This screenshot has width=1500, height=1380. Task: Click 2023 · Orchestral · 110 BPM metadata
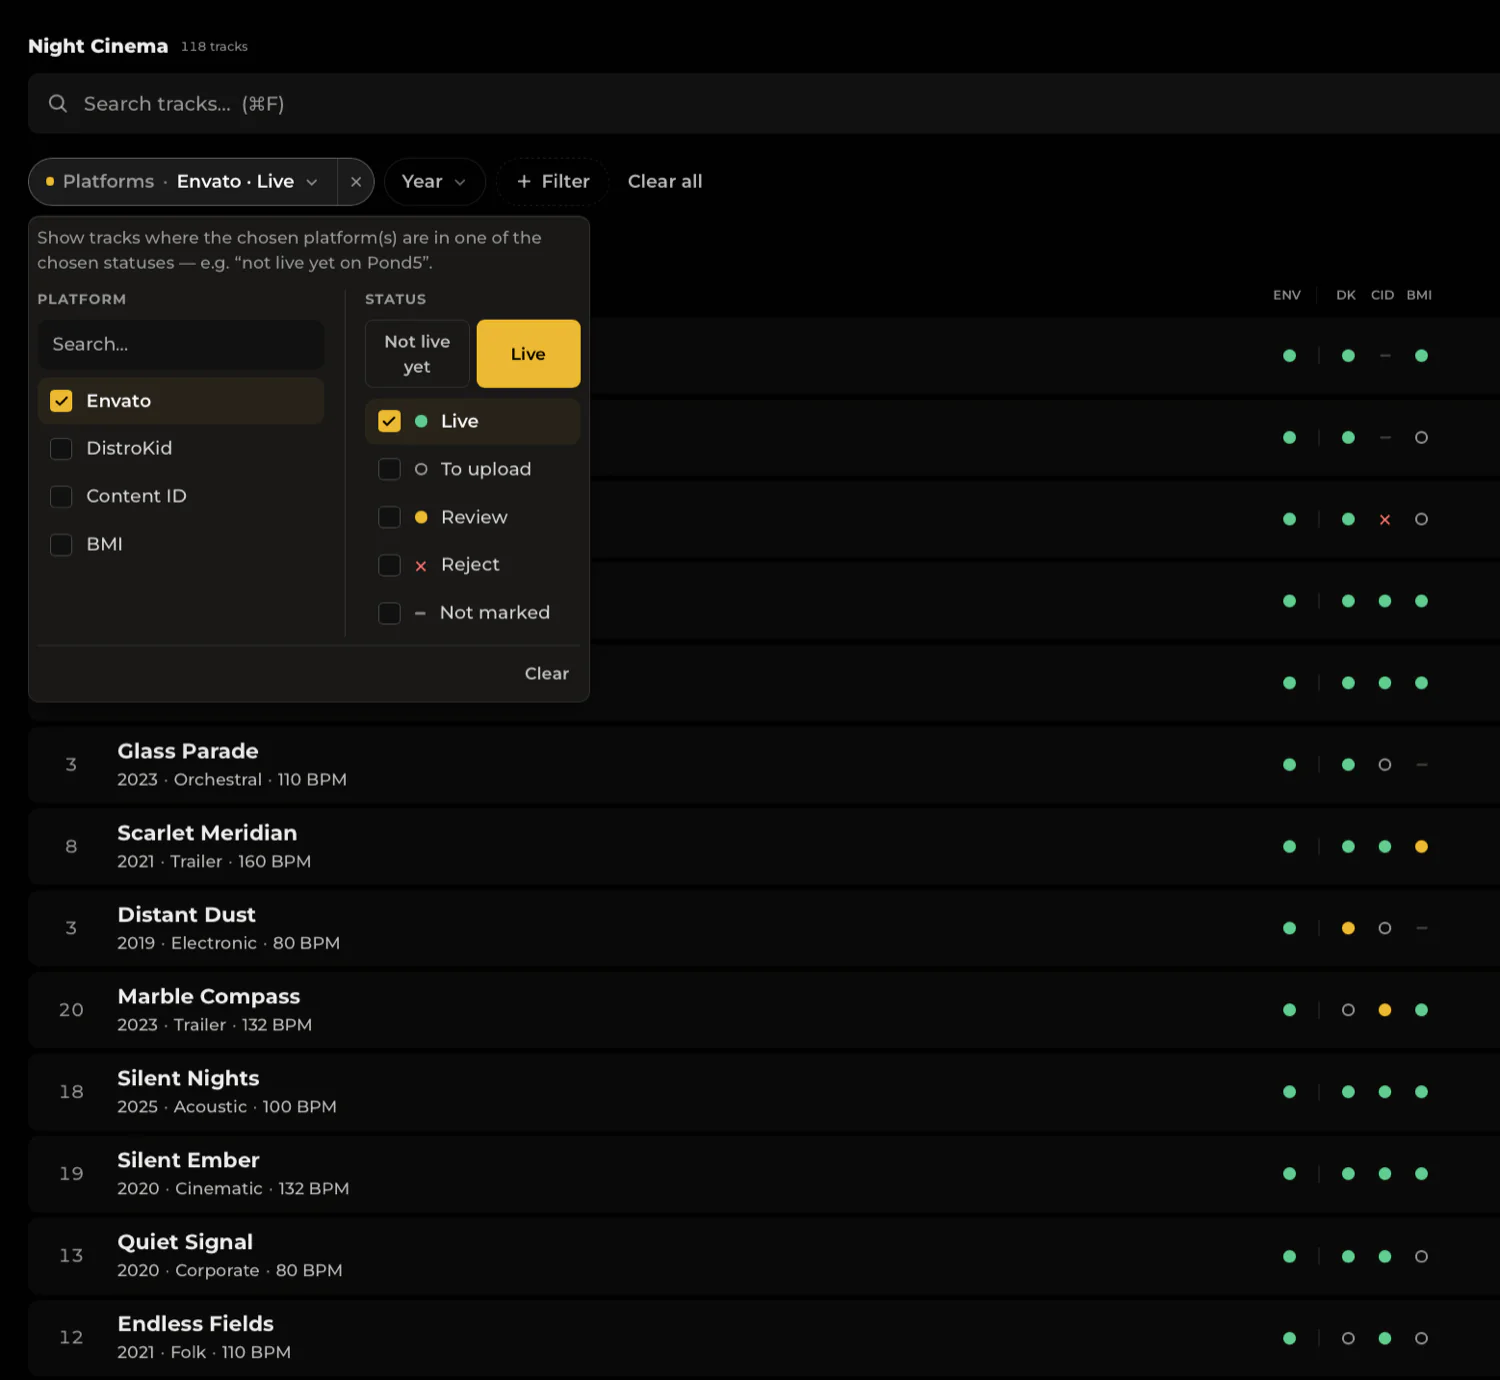pos(232,780)
